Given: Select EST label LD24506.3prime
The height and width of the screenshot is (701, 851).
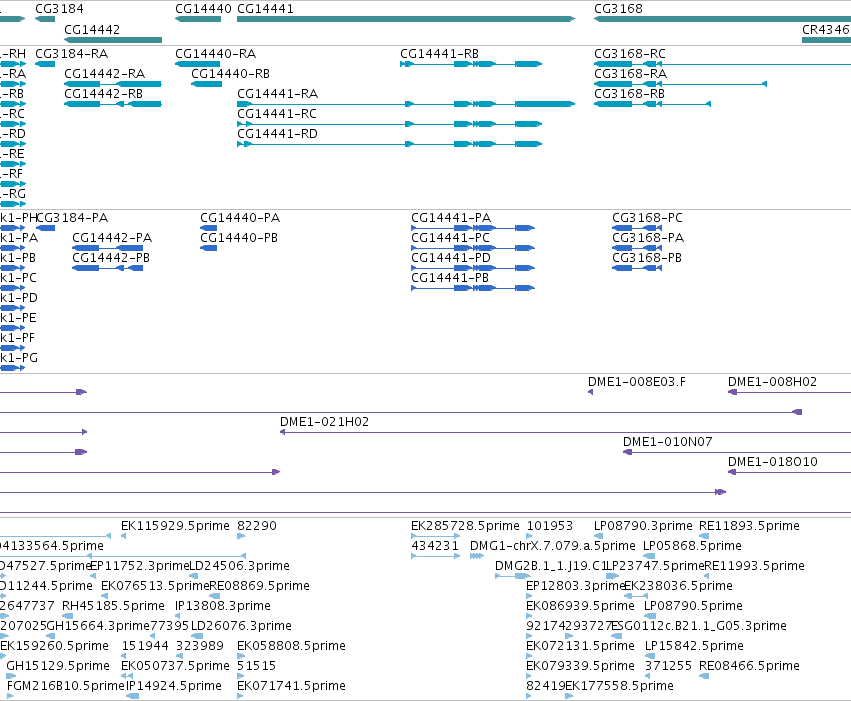Looking at the screenshot, I should click(x=239, y=566).
